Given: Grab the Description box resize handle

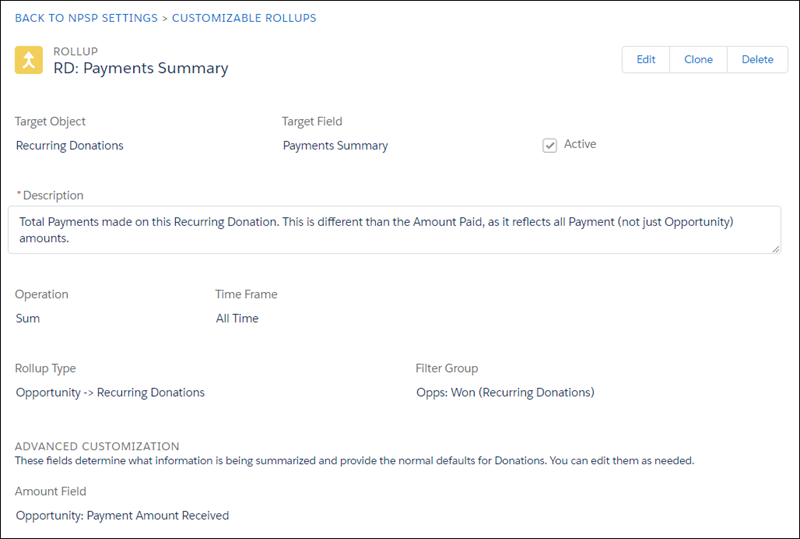Looking at the screenshot, I should (x=776, y=249).
